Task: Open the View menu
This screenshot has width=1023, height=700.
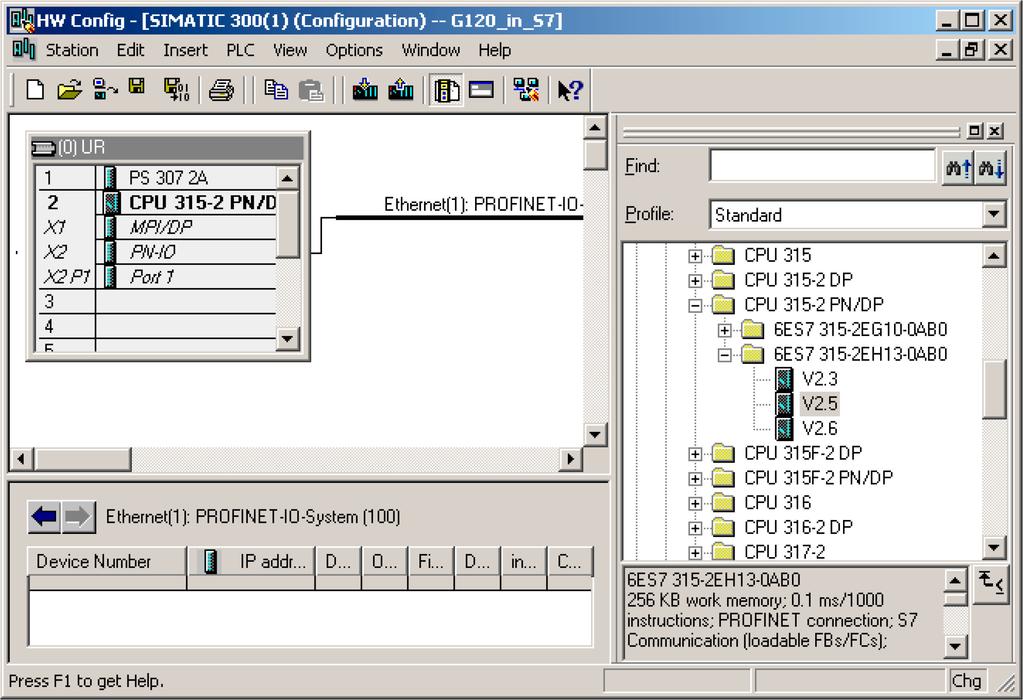Action: tap(290, 50)
